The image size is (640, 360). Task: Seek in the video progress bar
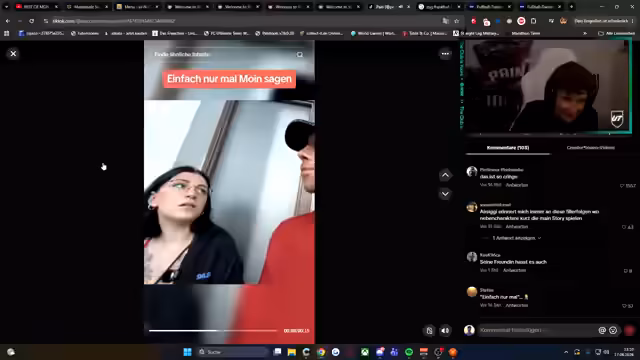213,331
